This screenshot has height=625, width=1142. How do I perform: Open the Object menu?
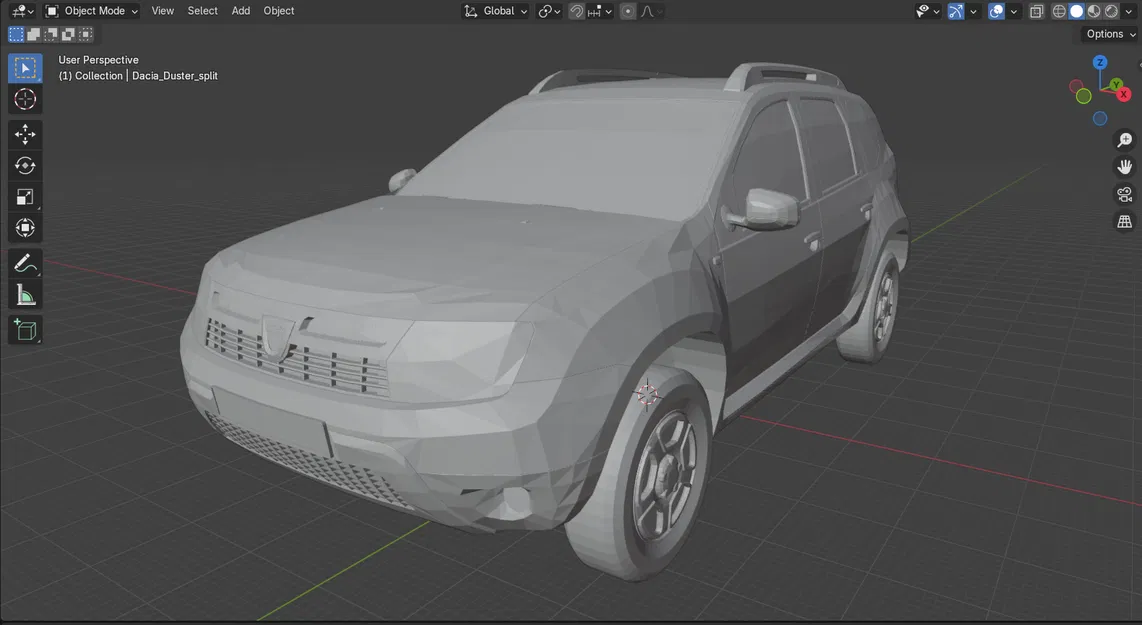tap(278, 10)
